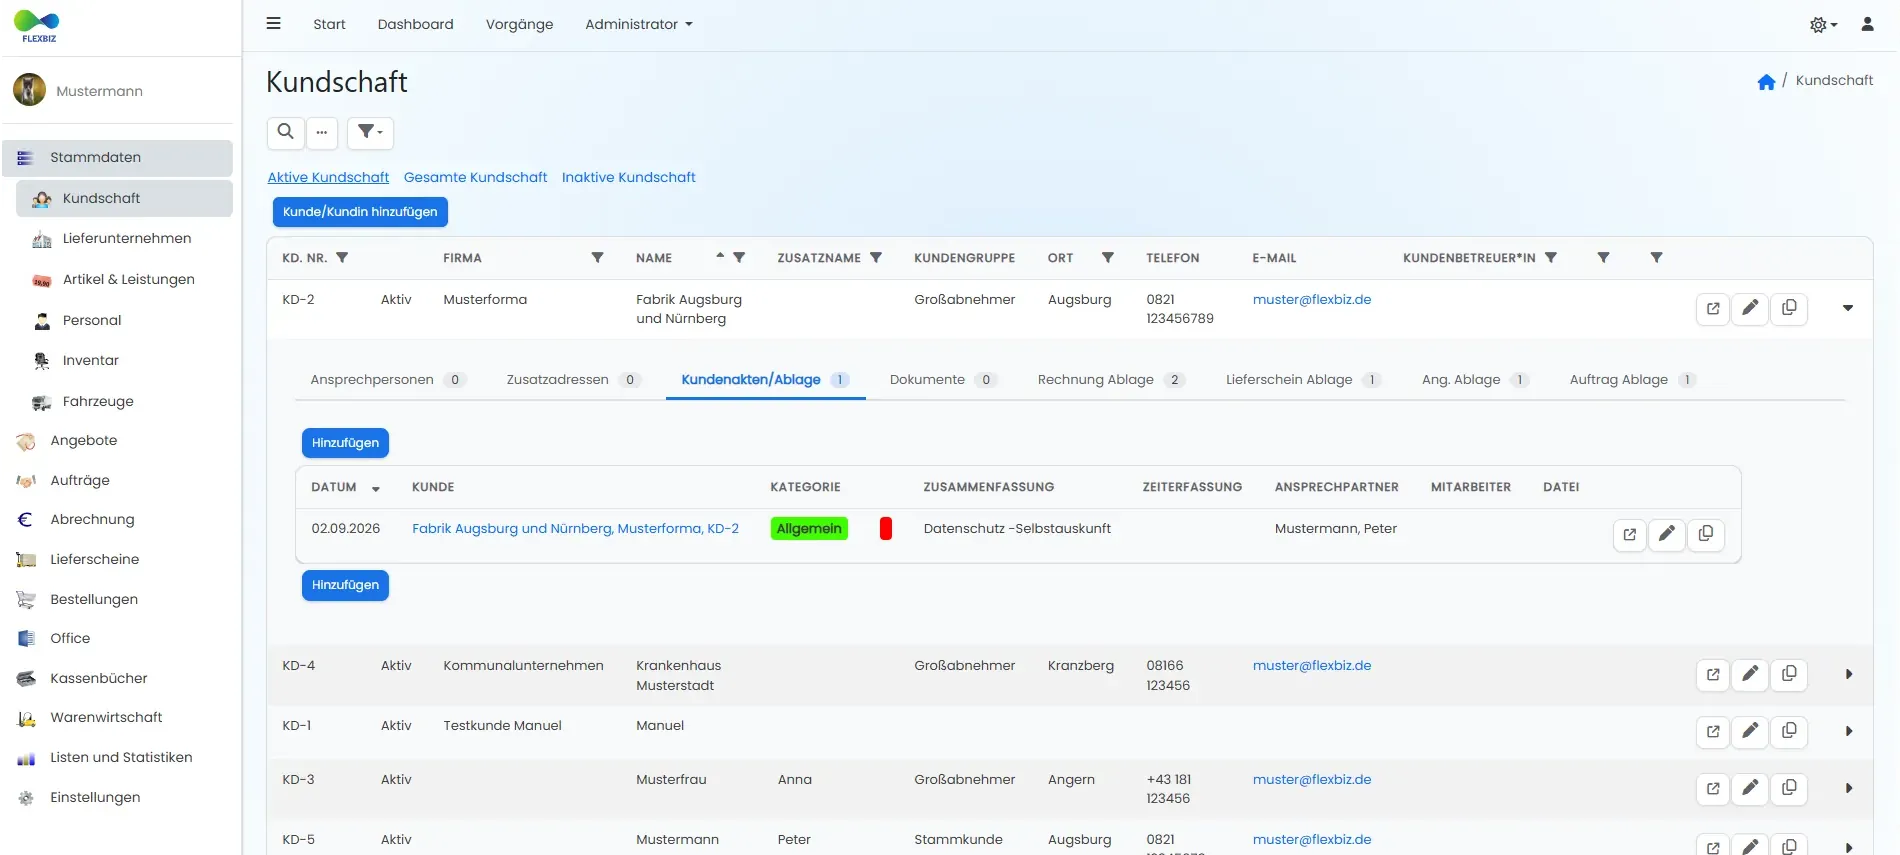Click the search magnifier icon
This screenshot has height=855, width=1900.
pos(286,132)
